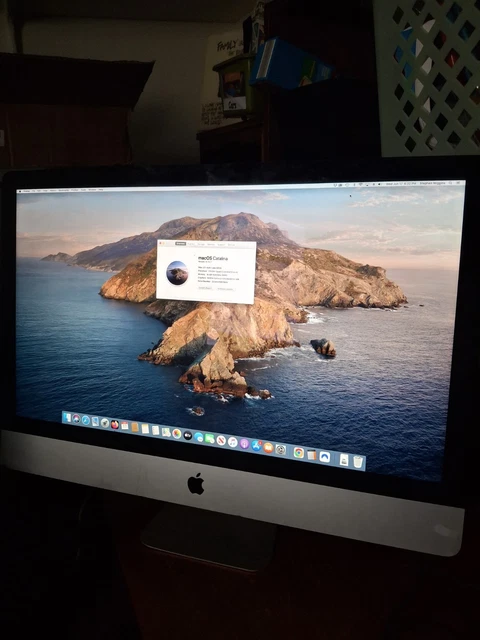Open the document stack beside Trash
Screen dimensions: 480x640
pyautogui.click(x=344, y=460)
